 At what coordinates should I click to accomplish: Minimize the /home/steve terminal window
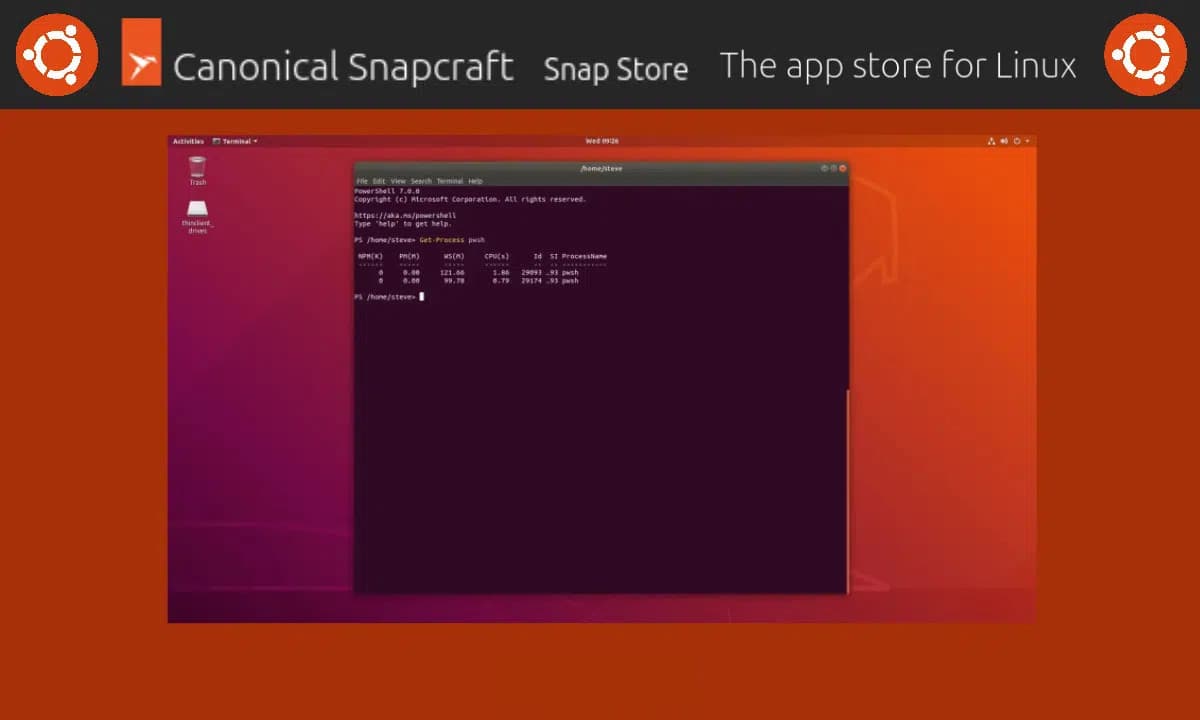point(824,168)
